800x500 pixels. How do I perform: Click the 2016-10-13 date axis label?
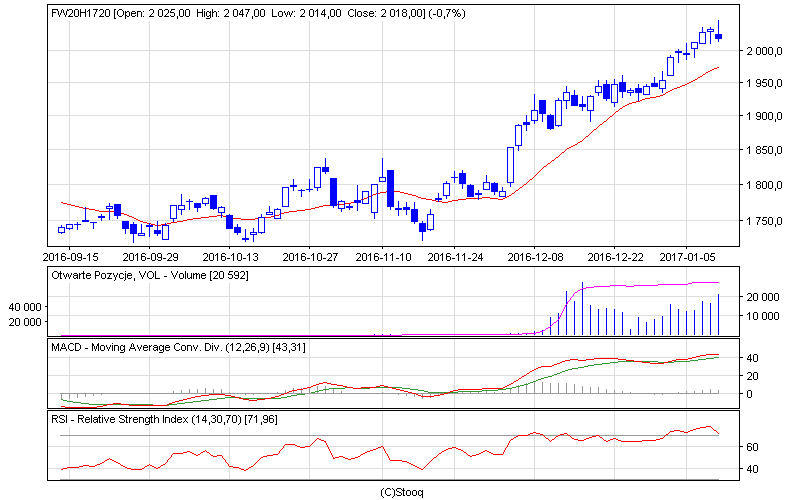[x=231, y=257]
